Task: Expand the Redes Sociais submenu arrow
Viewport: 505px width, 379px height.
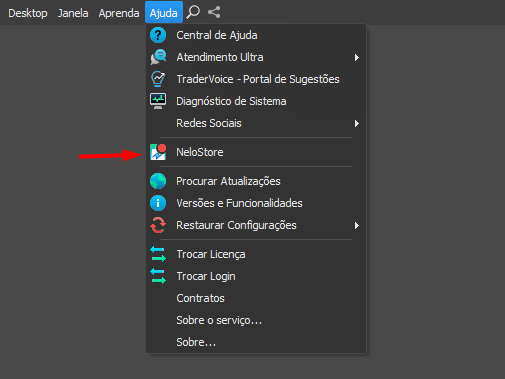Action: pyautogui.click(x=357, y=123)
